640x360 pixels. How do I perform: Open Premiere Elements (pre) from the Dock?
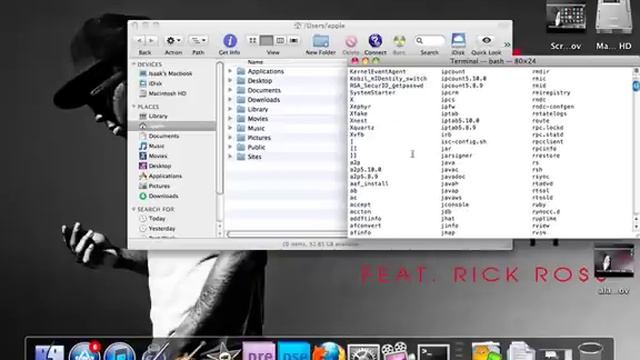tap(259, 352)
